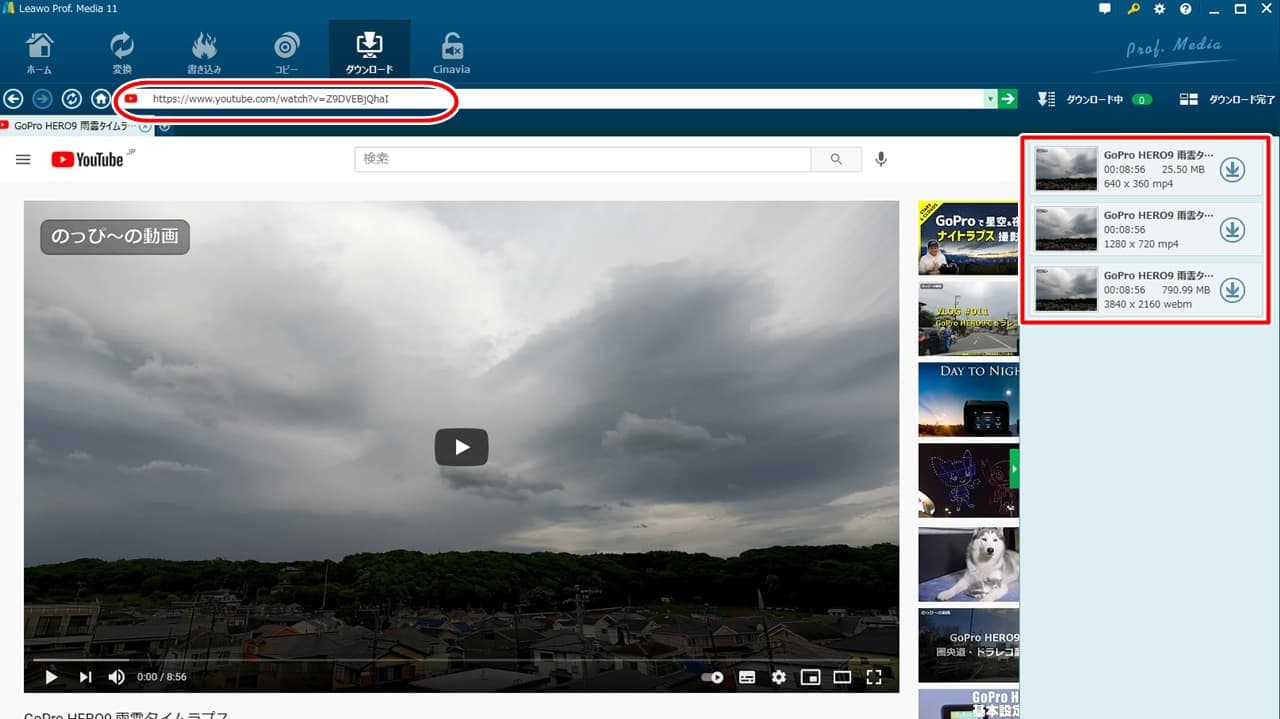This screenshot has width=1280, height=719.
Task: Play the video with the center play button
Action: coord(461,447)
